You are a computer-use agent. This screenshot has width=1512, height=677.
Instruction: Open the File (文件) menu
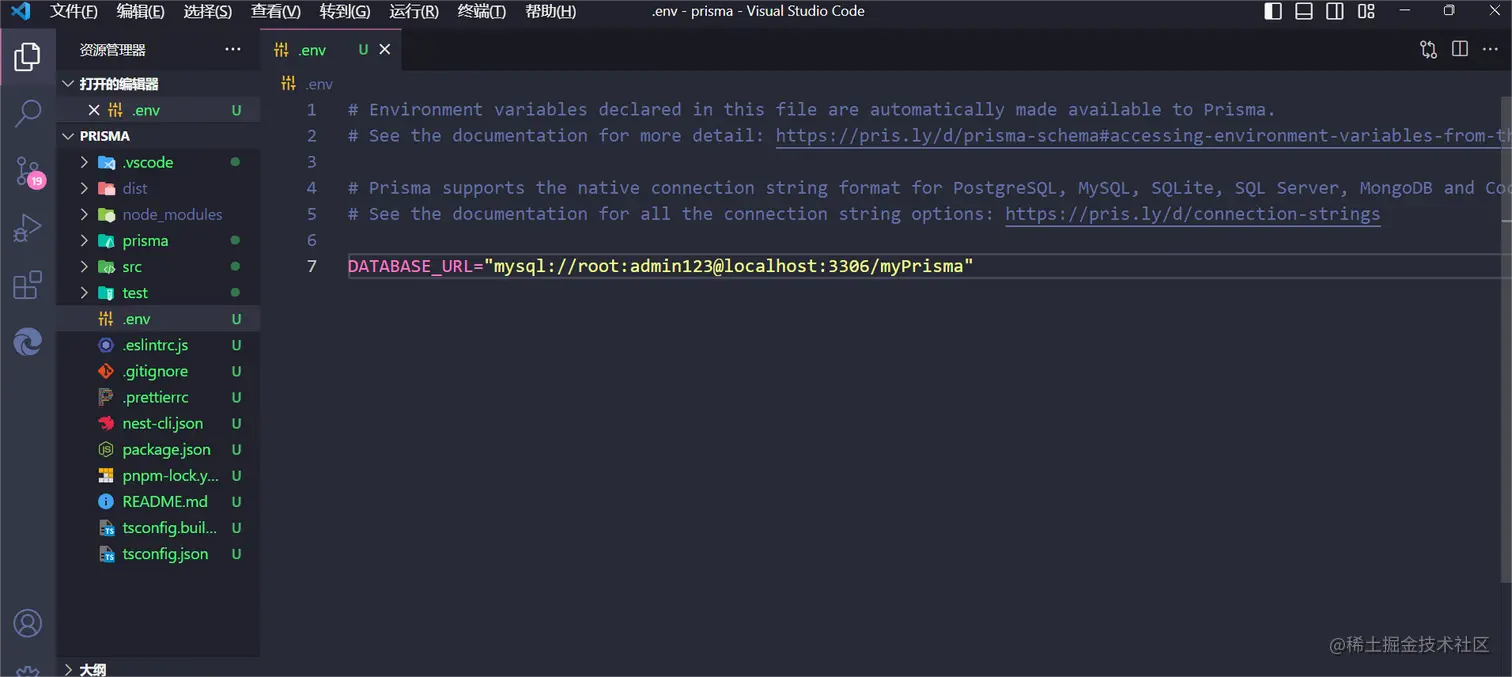click(x=74, y=11)
